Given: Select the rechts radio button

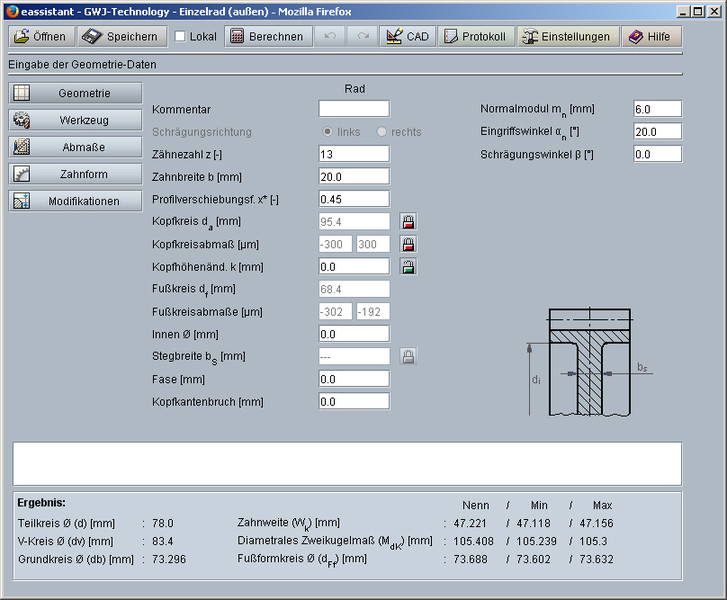Looking at the screenshot, I should pos(381,132).
